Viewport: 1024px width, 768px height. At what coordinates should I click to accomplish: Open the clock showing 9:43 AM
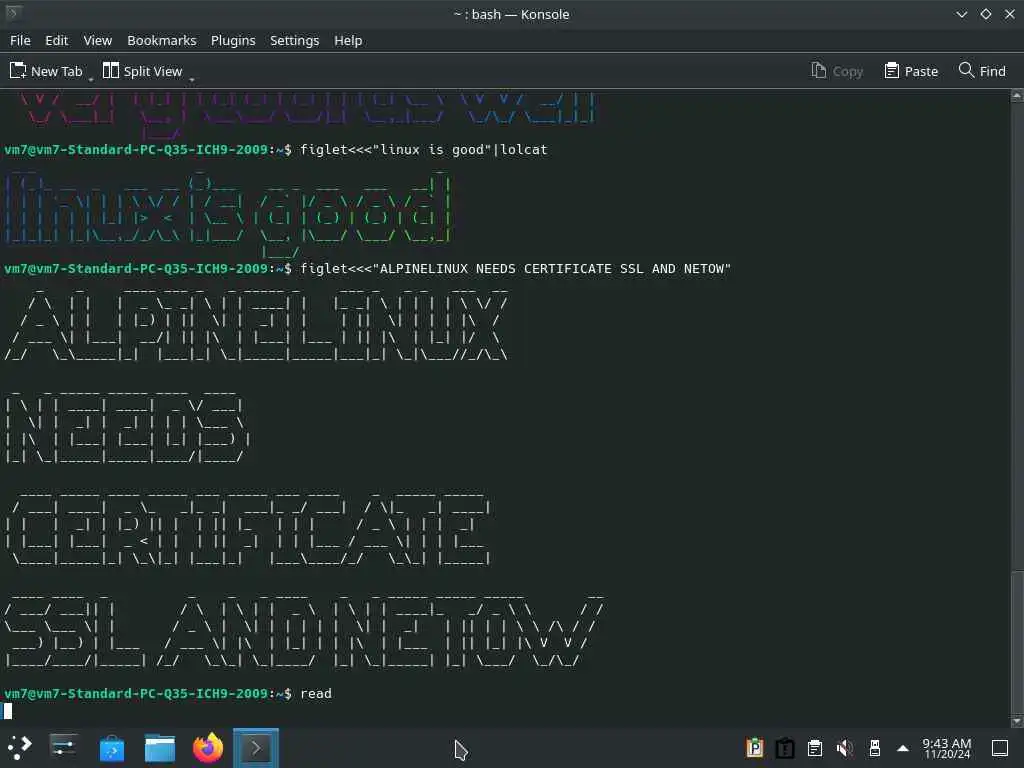tap(947, 748)
